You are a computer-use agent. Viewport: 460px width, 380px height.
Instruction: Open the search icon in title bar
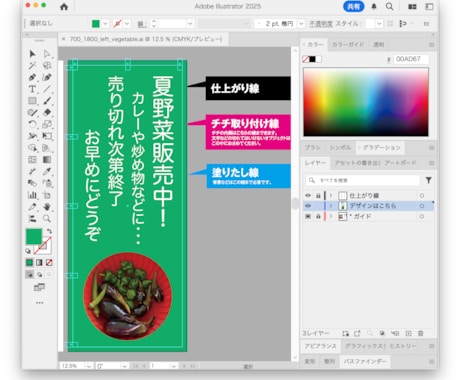coord(389,6)
